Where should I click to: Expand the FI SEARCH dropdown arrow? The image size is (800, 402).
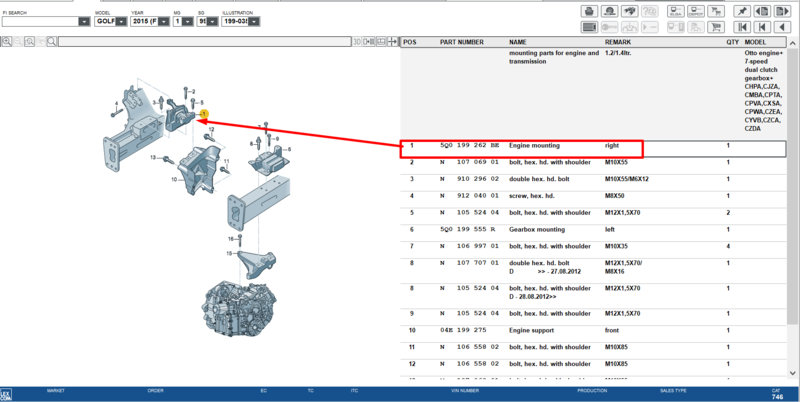[x=84, y=21]
